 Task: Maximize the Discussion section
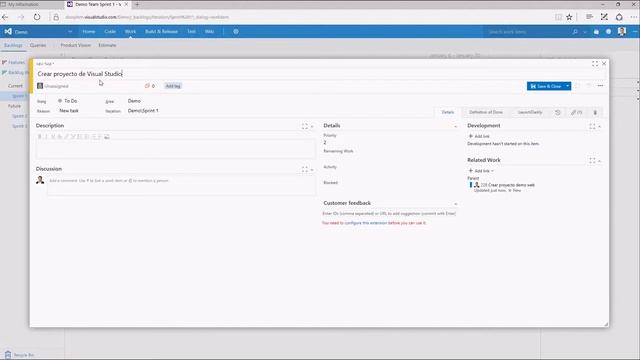tap(305, 169)
